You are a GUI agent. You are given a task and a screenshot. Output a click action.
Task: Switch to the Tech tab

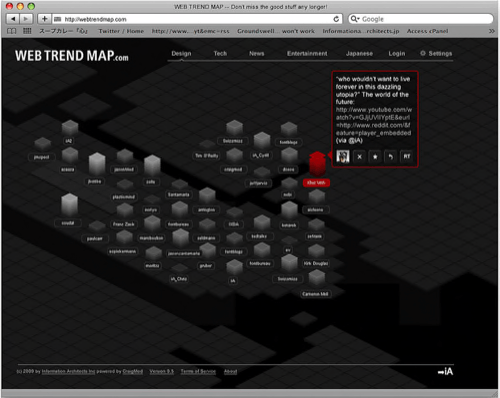[x=220, y=53]
